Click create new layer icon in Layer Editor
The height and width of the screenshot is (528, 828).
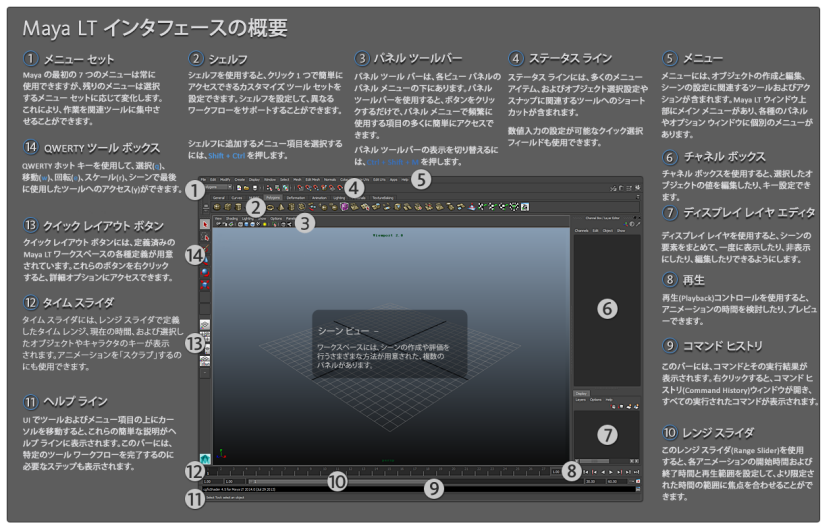628,407
